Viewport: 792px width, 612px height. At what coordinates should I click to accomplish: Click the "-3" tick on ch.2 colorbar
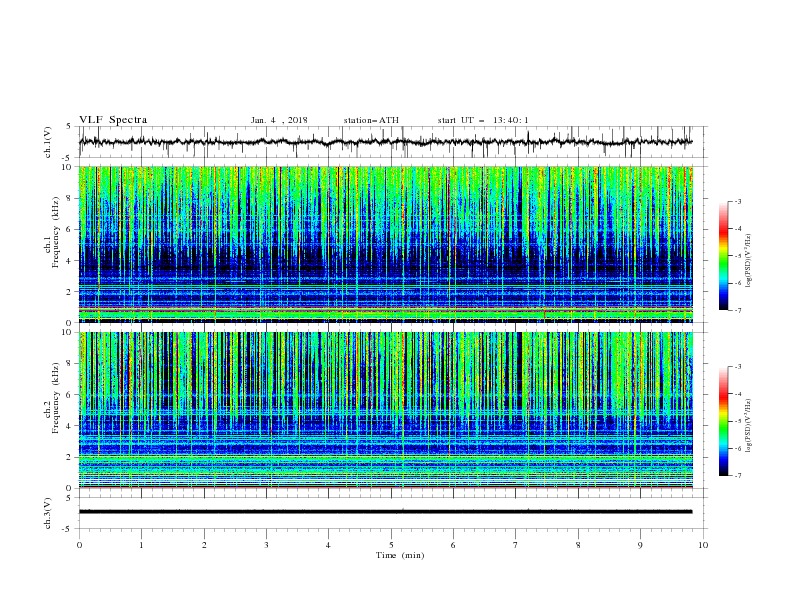coord(738,367)
